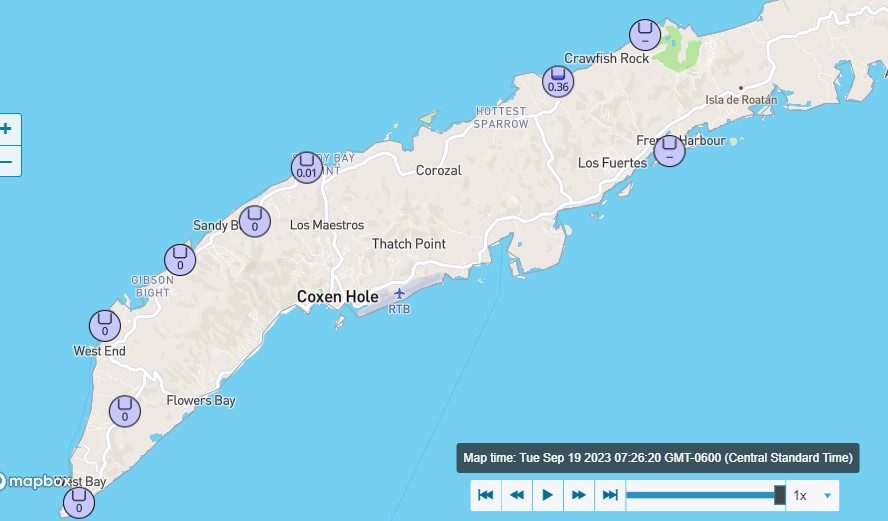The image size is (888, 521).
Task: Click the rain gauge marker at Sandy Bay
Action: pos(255,220)
